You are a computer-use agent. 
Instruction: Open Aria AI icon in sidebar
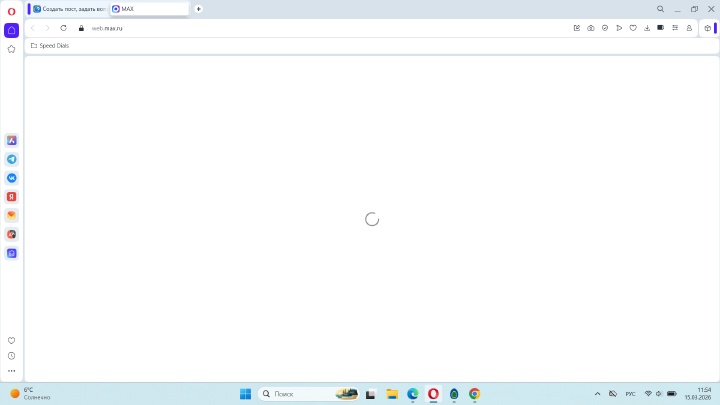click(x=12, y=141)
